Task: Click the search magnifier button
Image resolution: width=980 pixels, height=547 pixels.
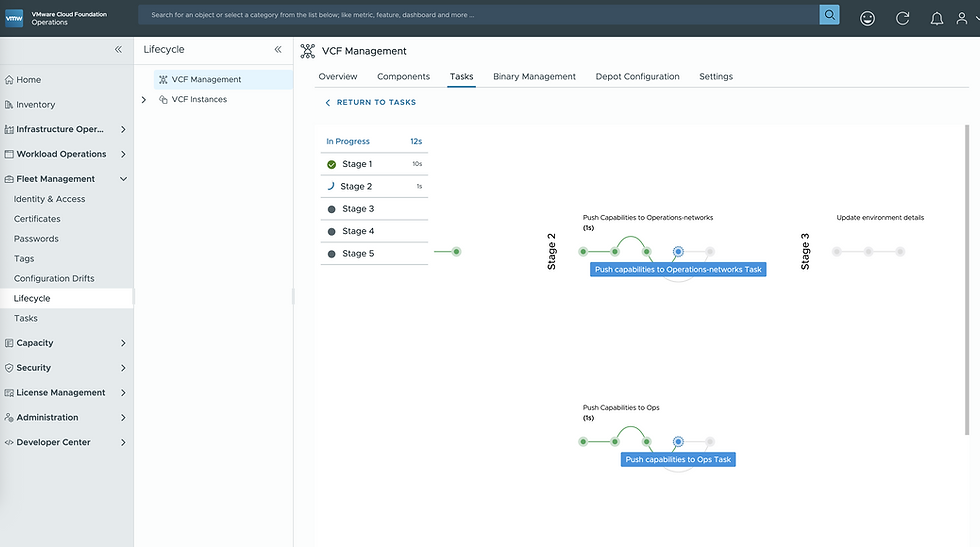Action: [829, 14]
